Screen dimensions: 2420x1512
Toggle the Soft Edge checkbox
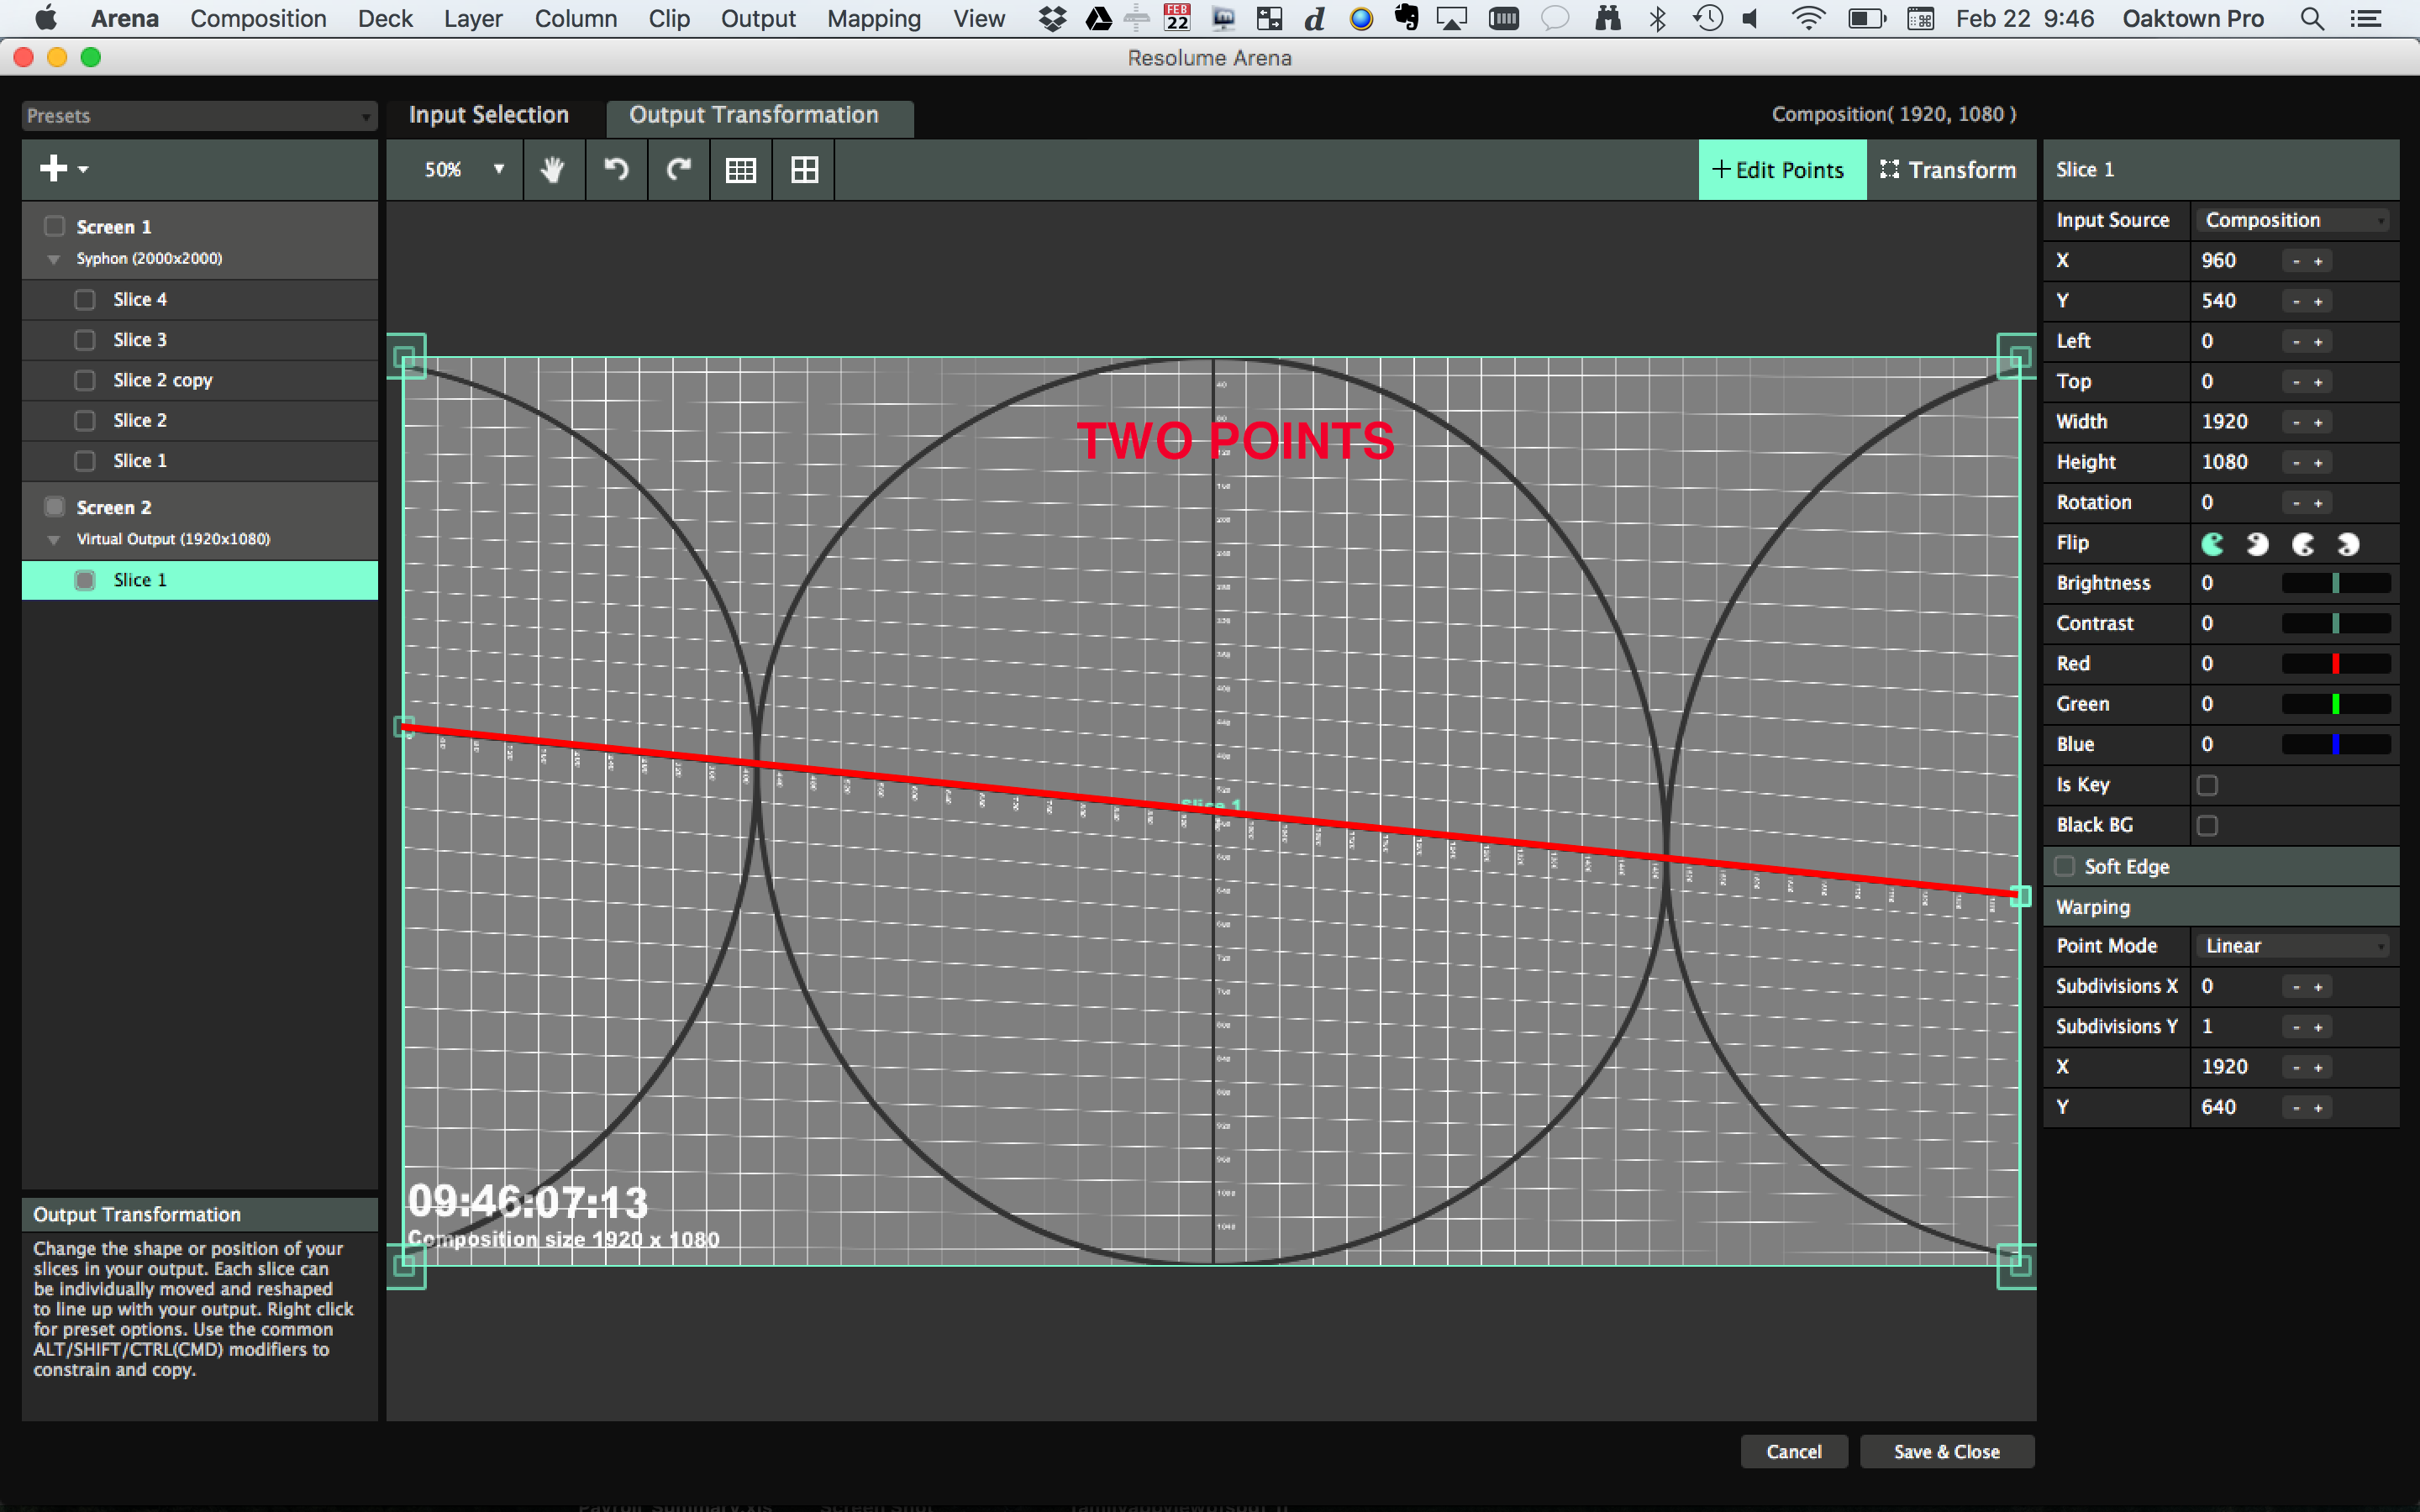[x=2064, y=866]
